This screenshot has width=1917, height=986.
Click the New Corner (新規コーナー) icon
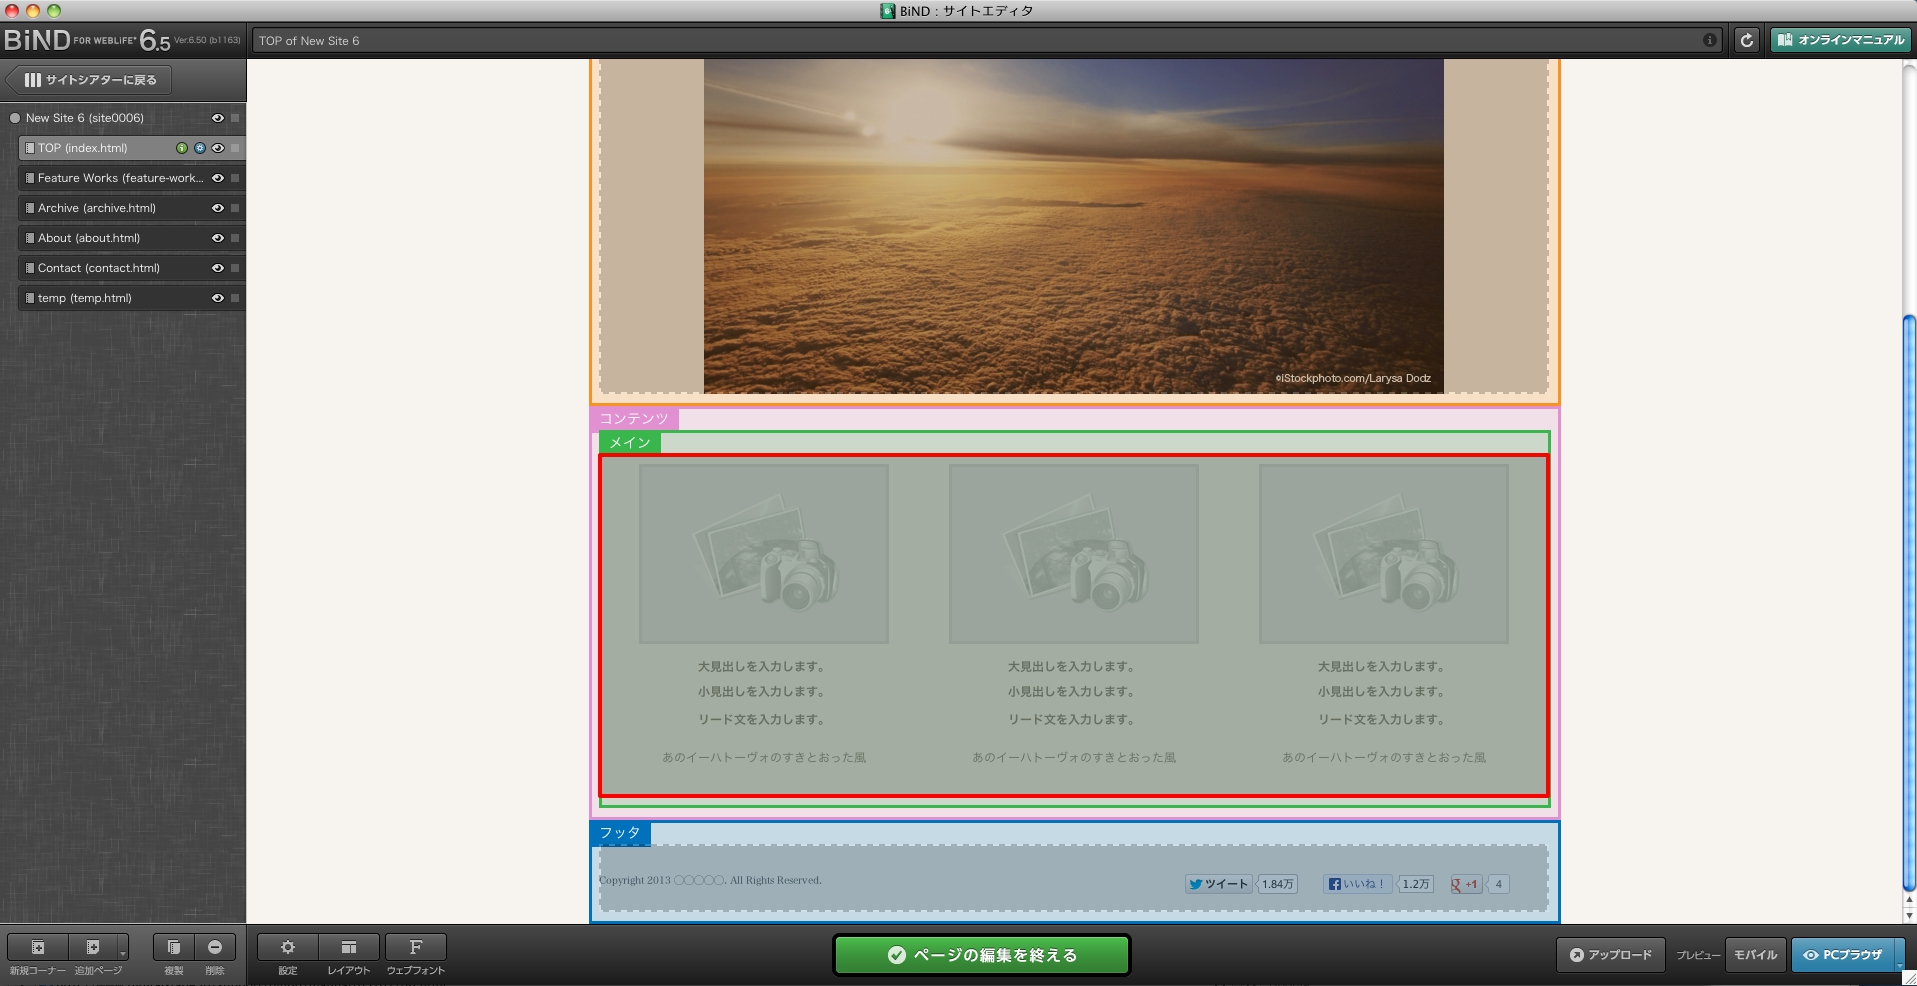pyautogui.click(x=38, y=947)
